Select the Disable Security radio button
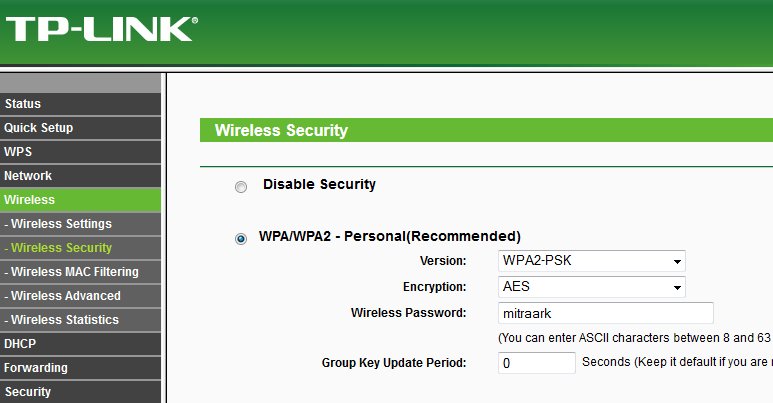This screenshot has width=773, height=403. click(x=240, y=186)
